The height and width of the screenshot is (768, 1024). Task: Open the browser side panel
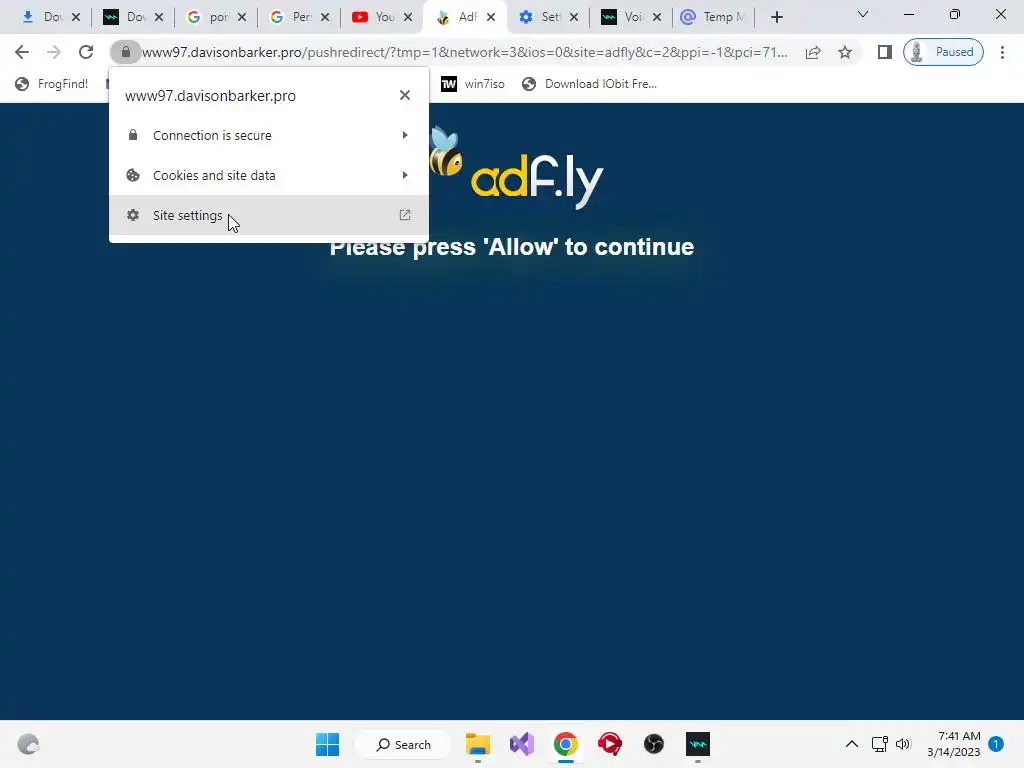[884, 52]
